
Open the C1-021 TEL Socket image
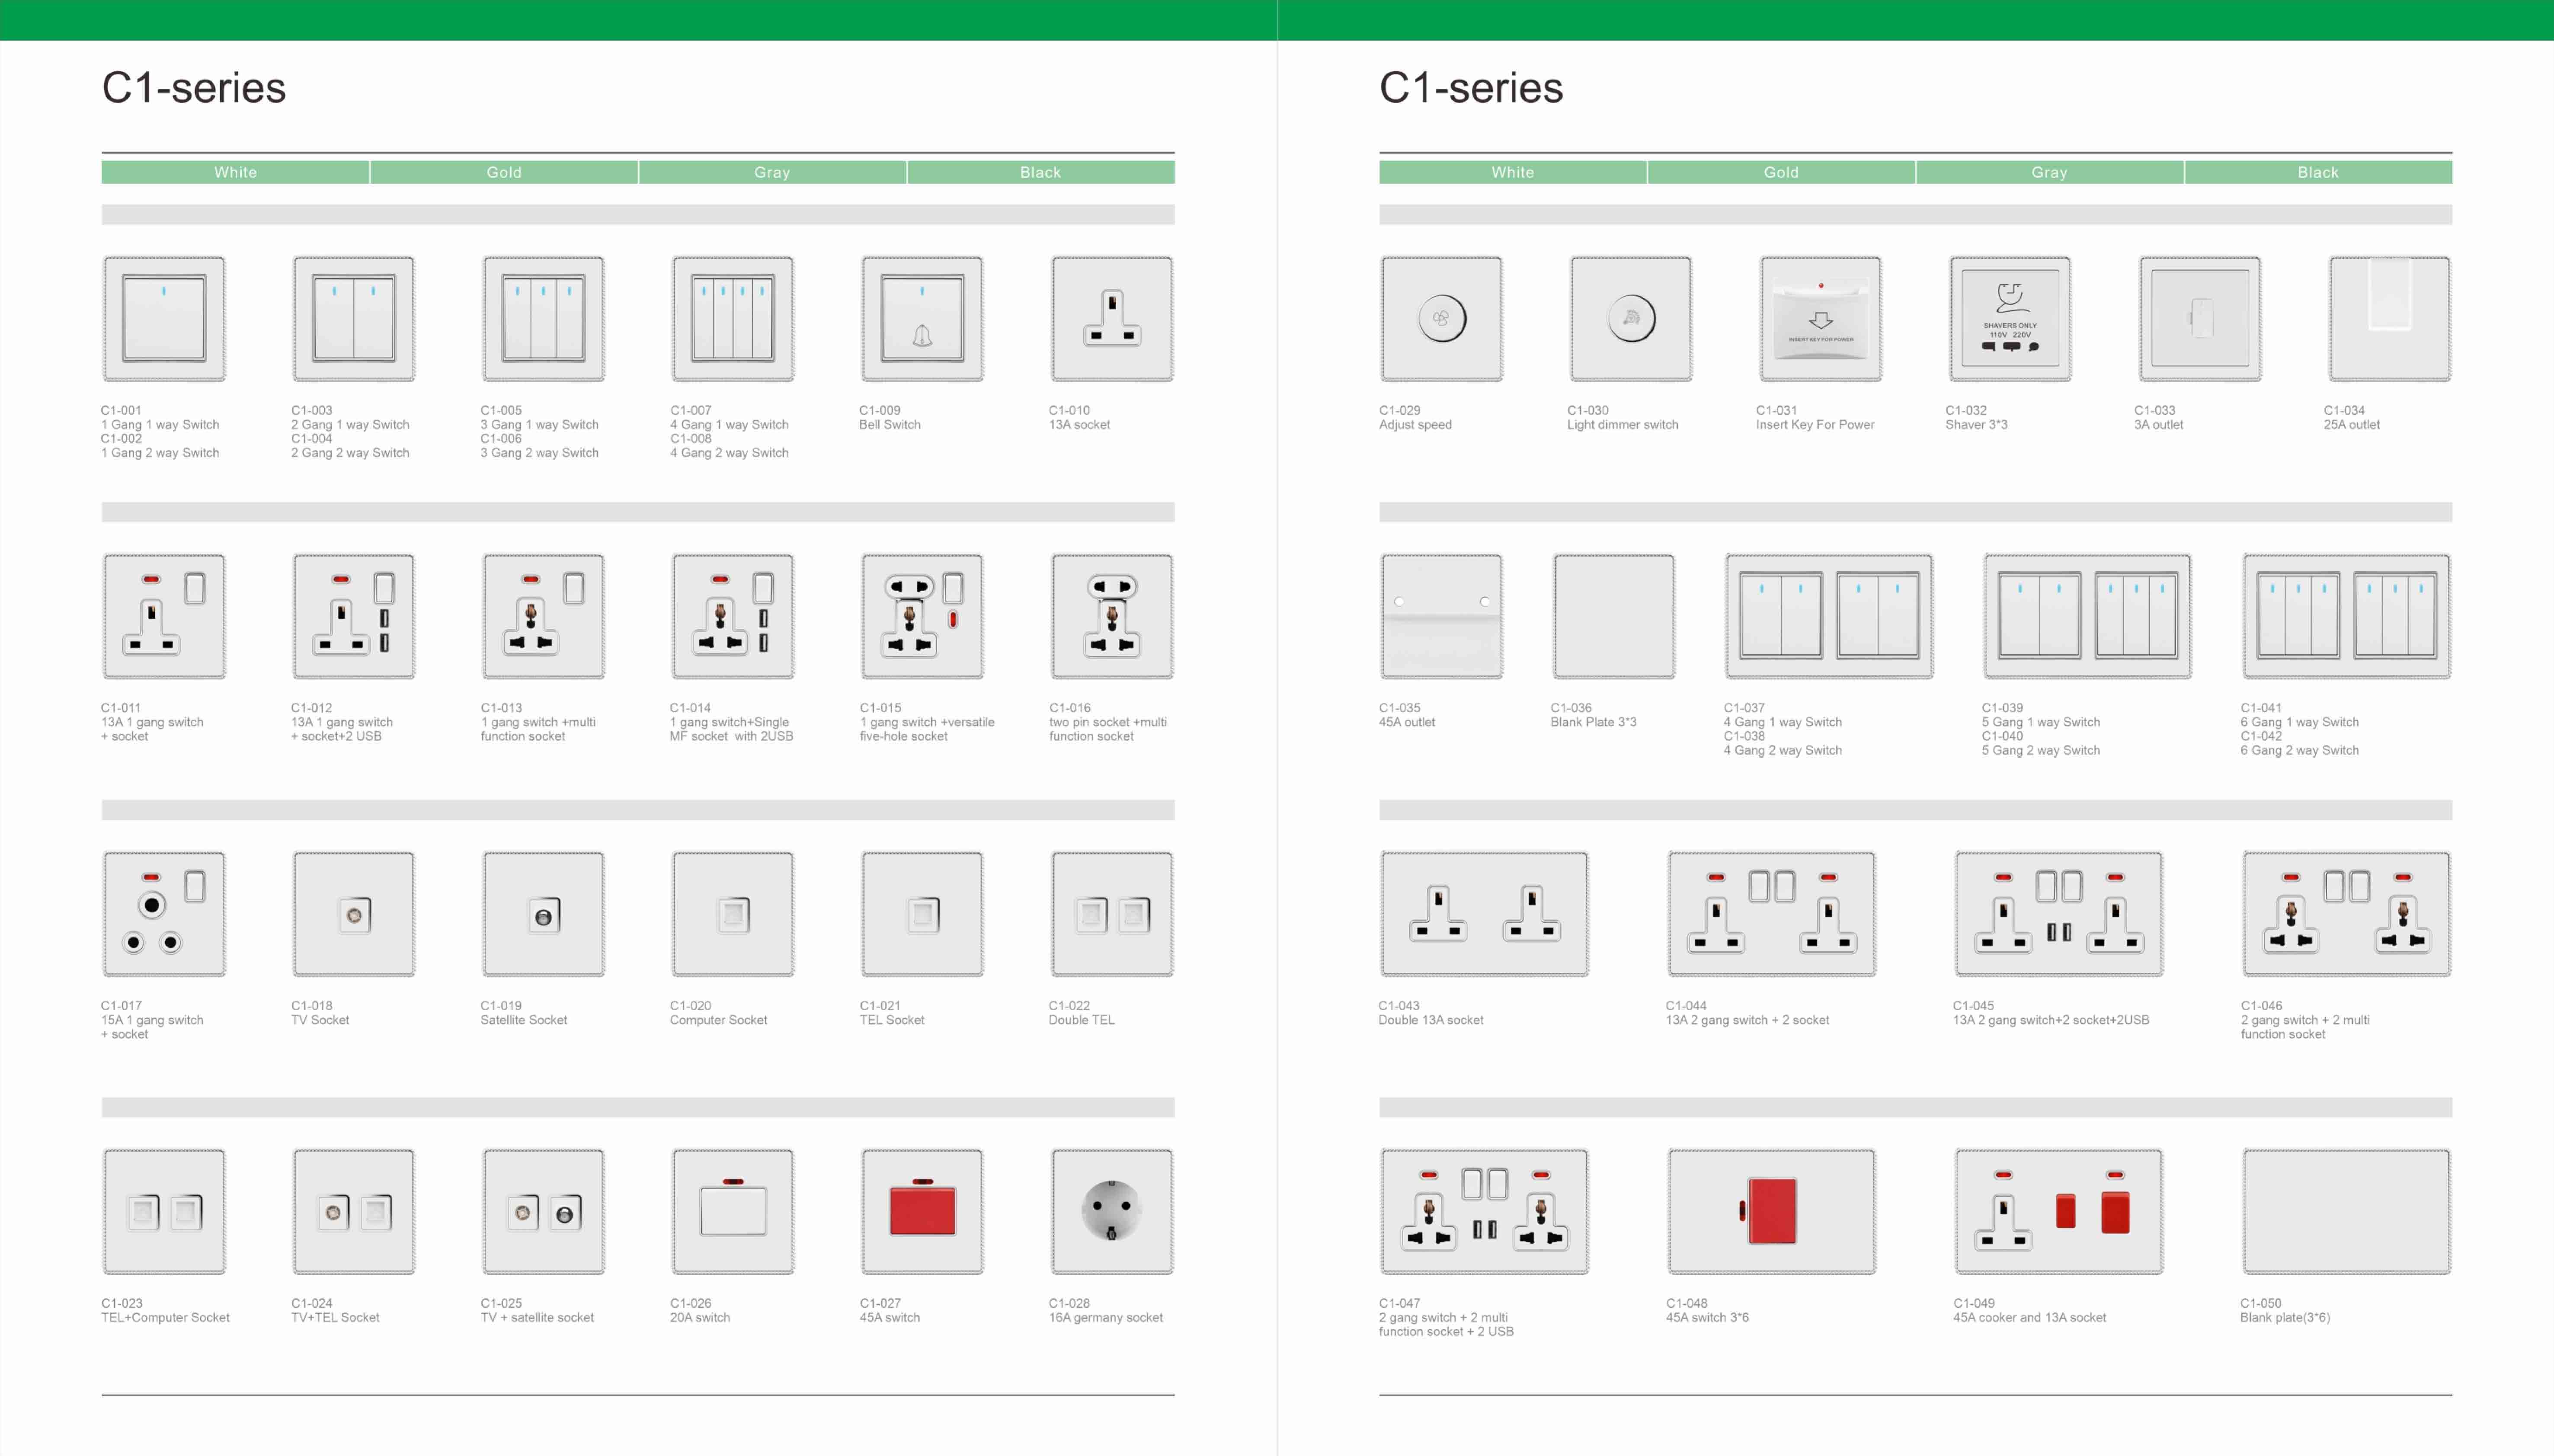pyautogui.click(x=922, y=914)
